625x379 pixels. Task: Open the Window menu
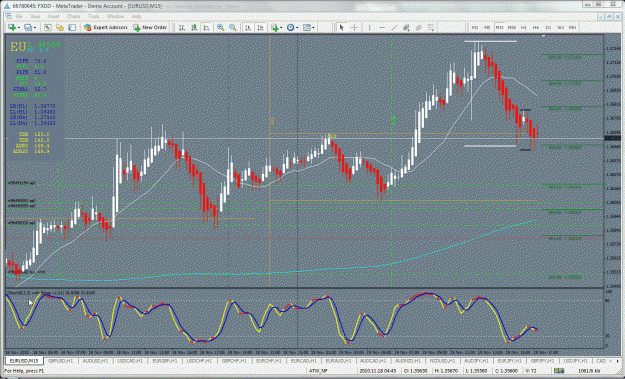pyautogui.click(x=115, y=16)
